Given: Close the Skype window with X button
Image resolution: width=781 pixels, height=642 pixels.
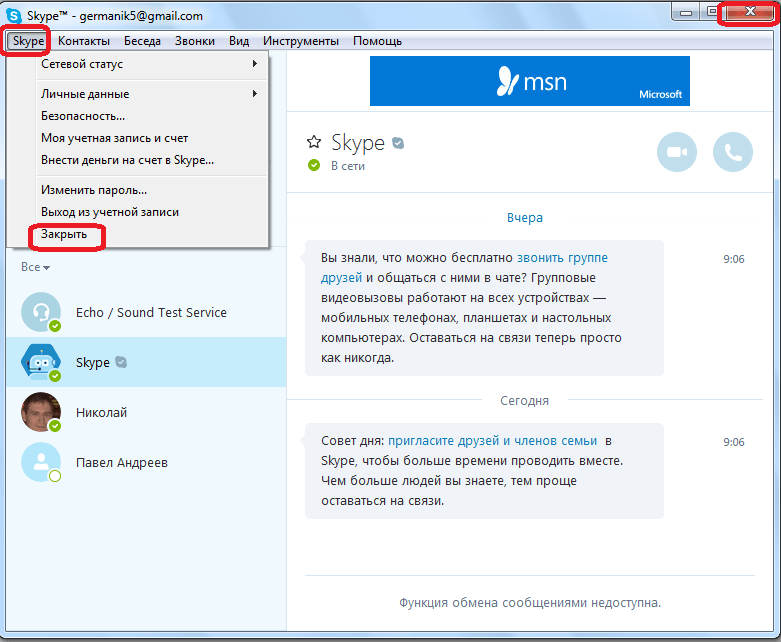Looking at the screenshot, I should [x=750, y=12].
